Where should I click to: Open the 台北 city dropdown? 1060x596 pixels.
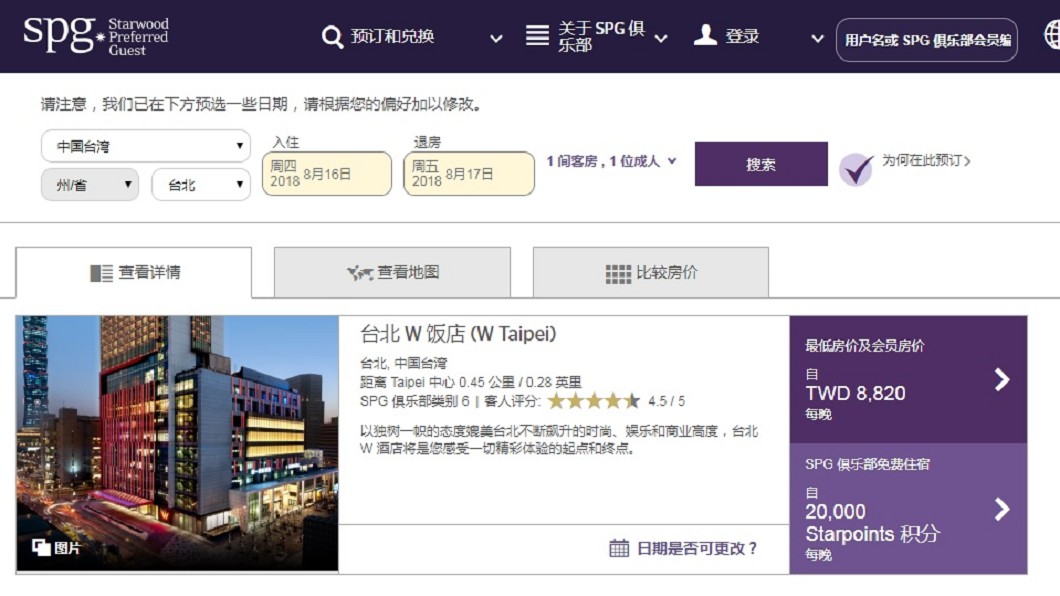(x=201, y=184)
